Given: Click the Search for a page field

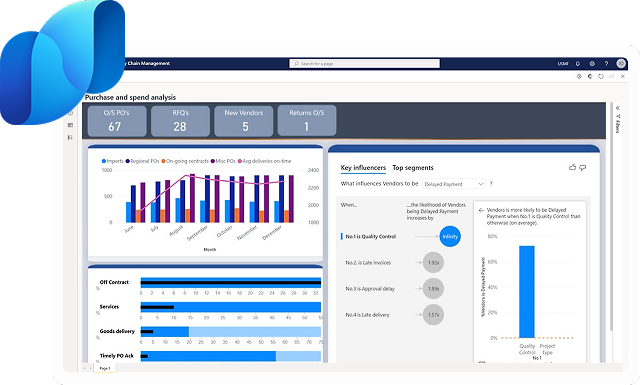Looking at the screenshot, I should [364, 63].
